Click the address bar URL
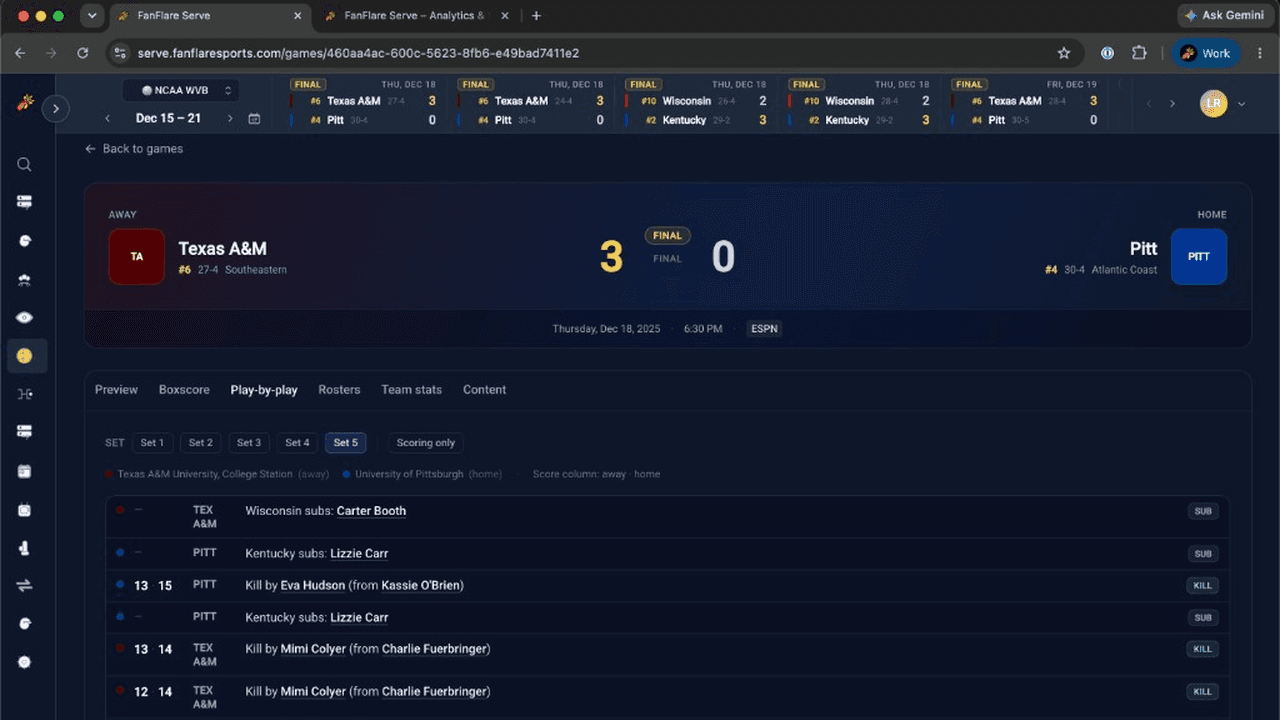The height and width of the screenshot is (720, 1280). pyautogui.click(x=358, y=53)
